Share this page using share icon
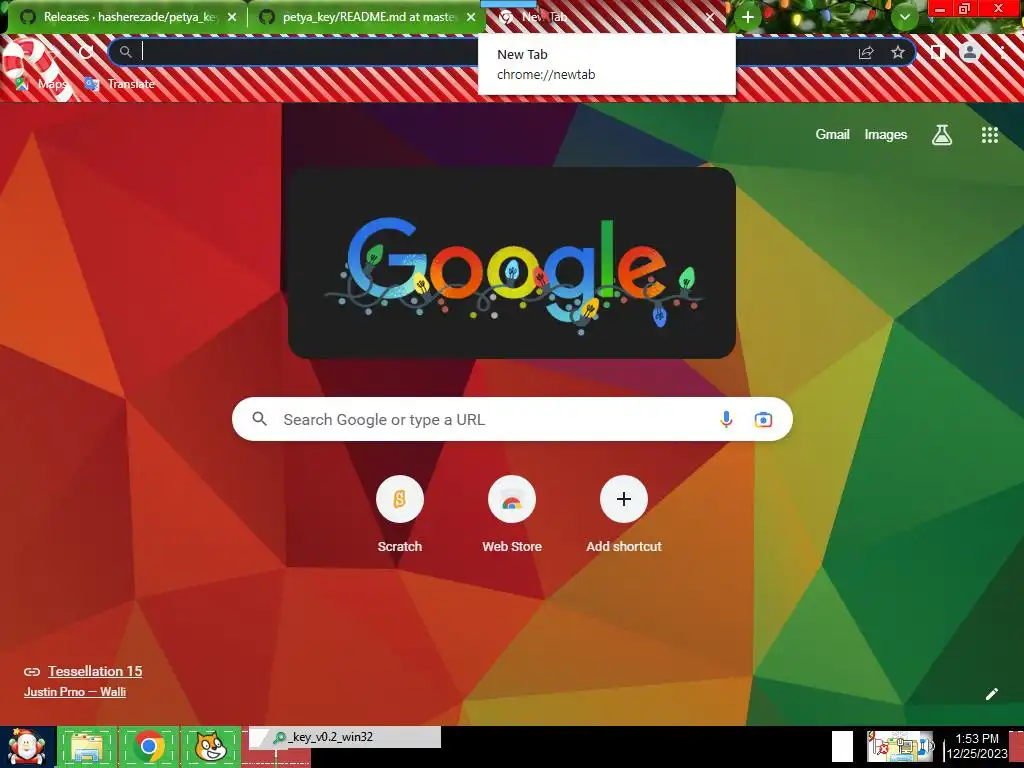The image size is (1024, 768). (x=866, y=52)
